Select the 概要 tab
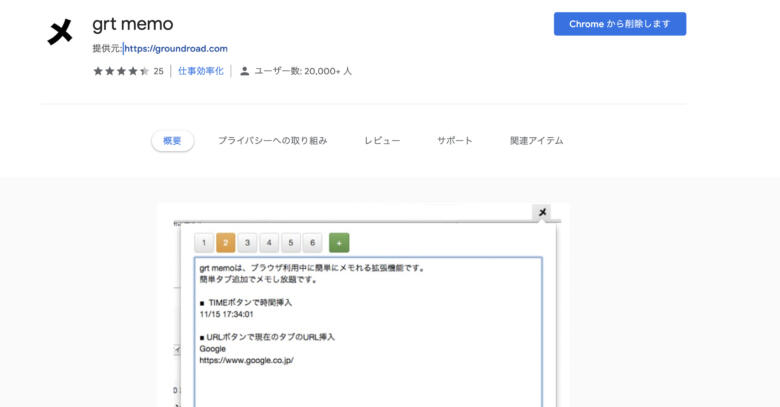The width and height of the screenshot is (780, 407). click(172, 141)
